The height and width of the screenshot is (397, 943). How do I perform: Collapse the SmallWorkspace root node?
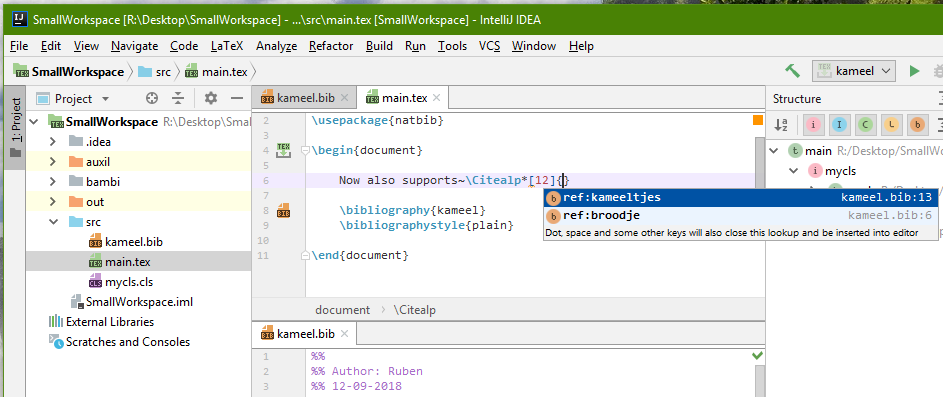[34, 122]
